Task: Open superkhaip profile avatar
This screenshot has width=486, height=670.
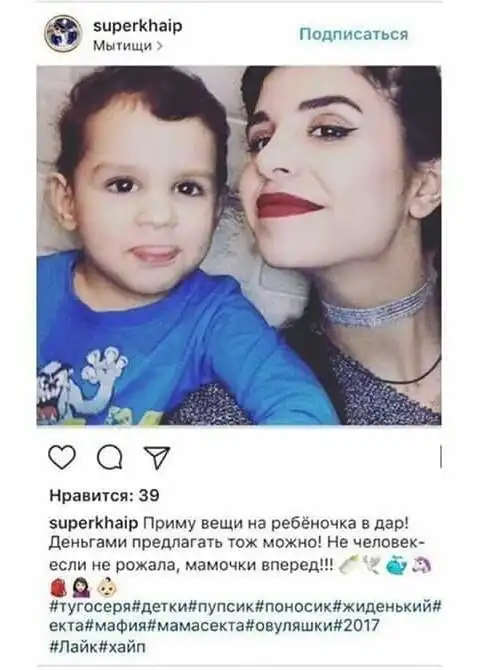Action: 63,34
